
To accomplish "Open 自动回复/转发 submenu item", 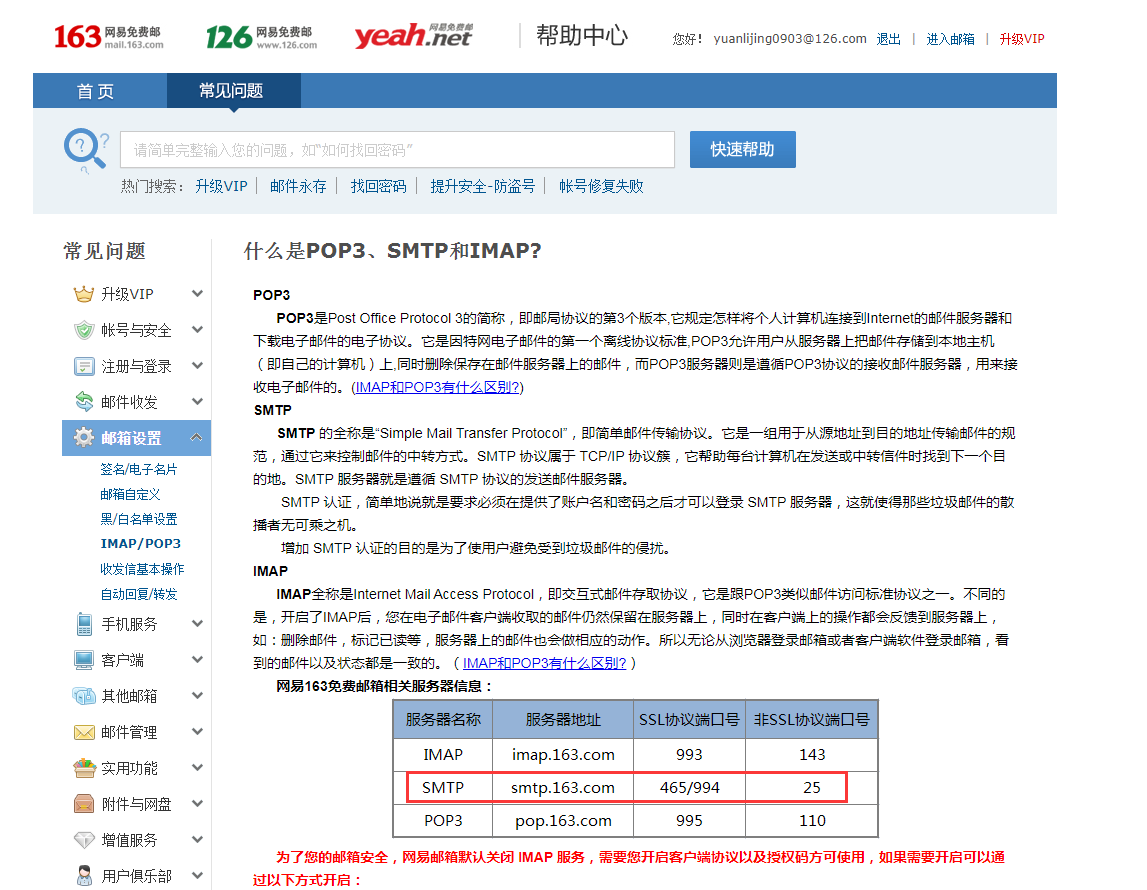I will [139, 594].
